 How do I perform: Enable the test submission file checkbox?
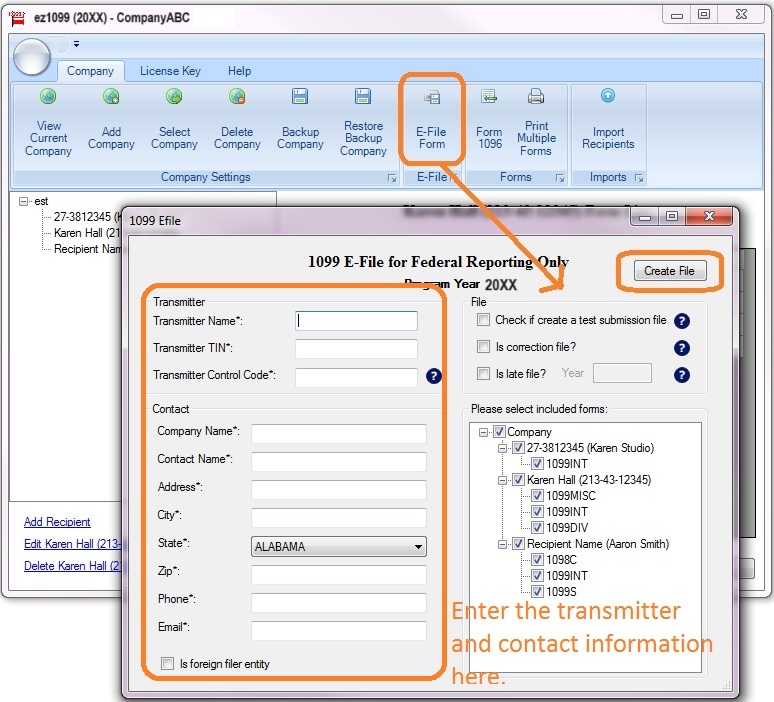tap(484, 320)
